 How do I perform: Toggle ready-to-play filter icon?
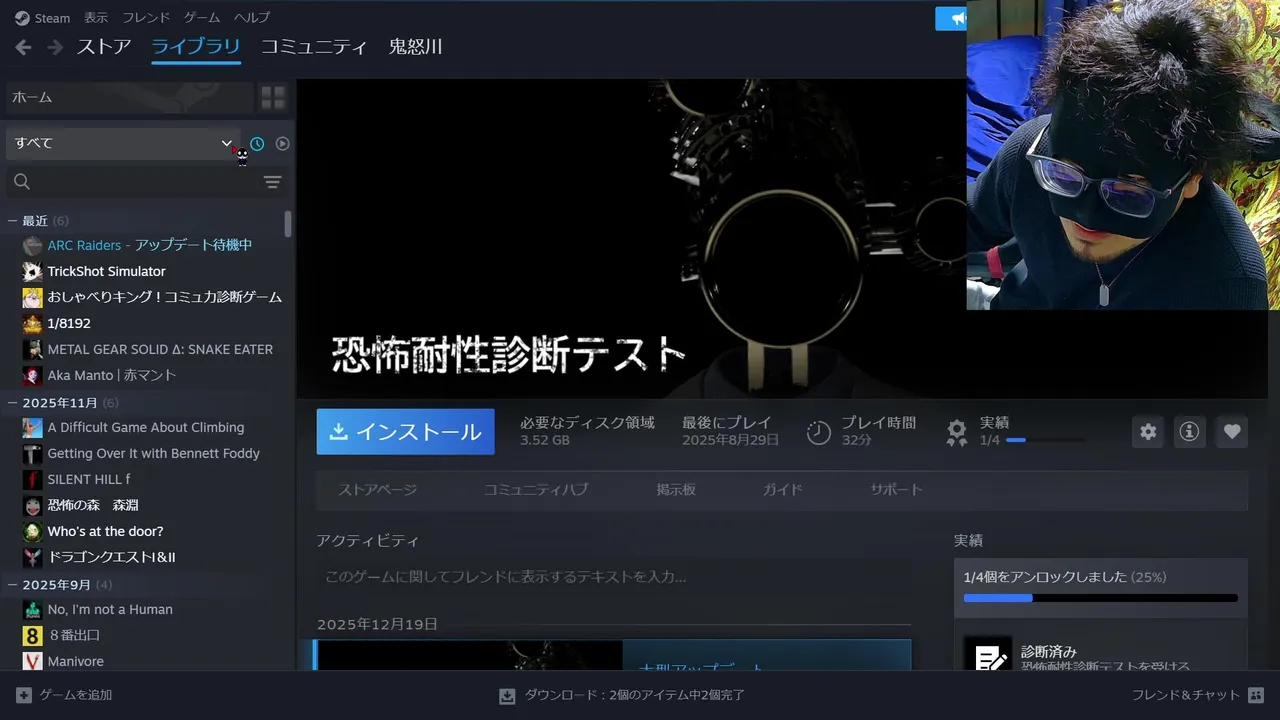click(x=282, y=144)
